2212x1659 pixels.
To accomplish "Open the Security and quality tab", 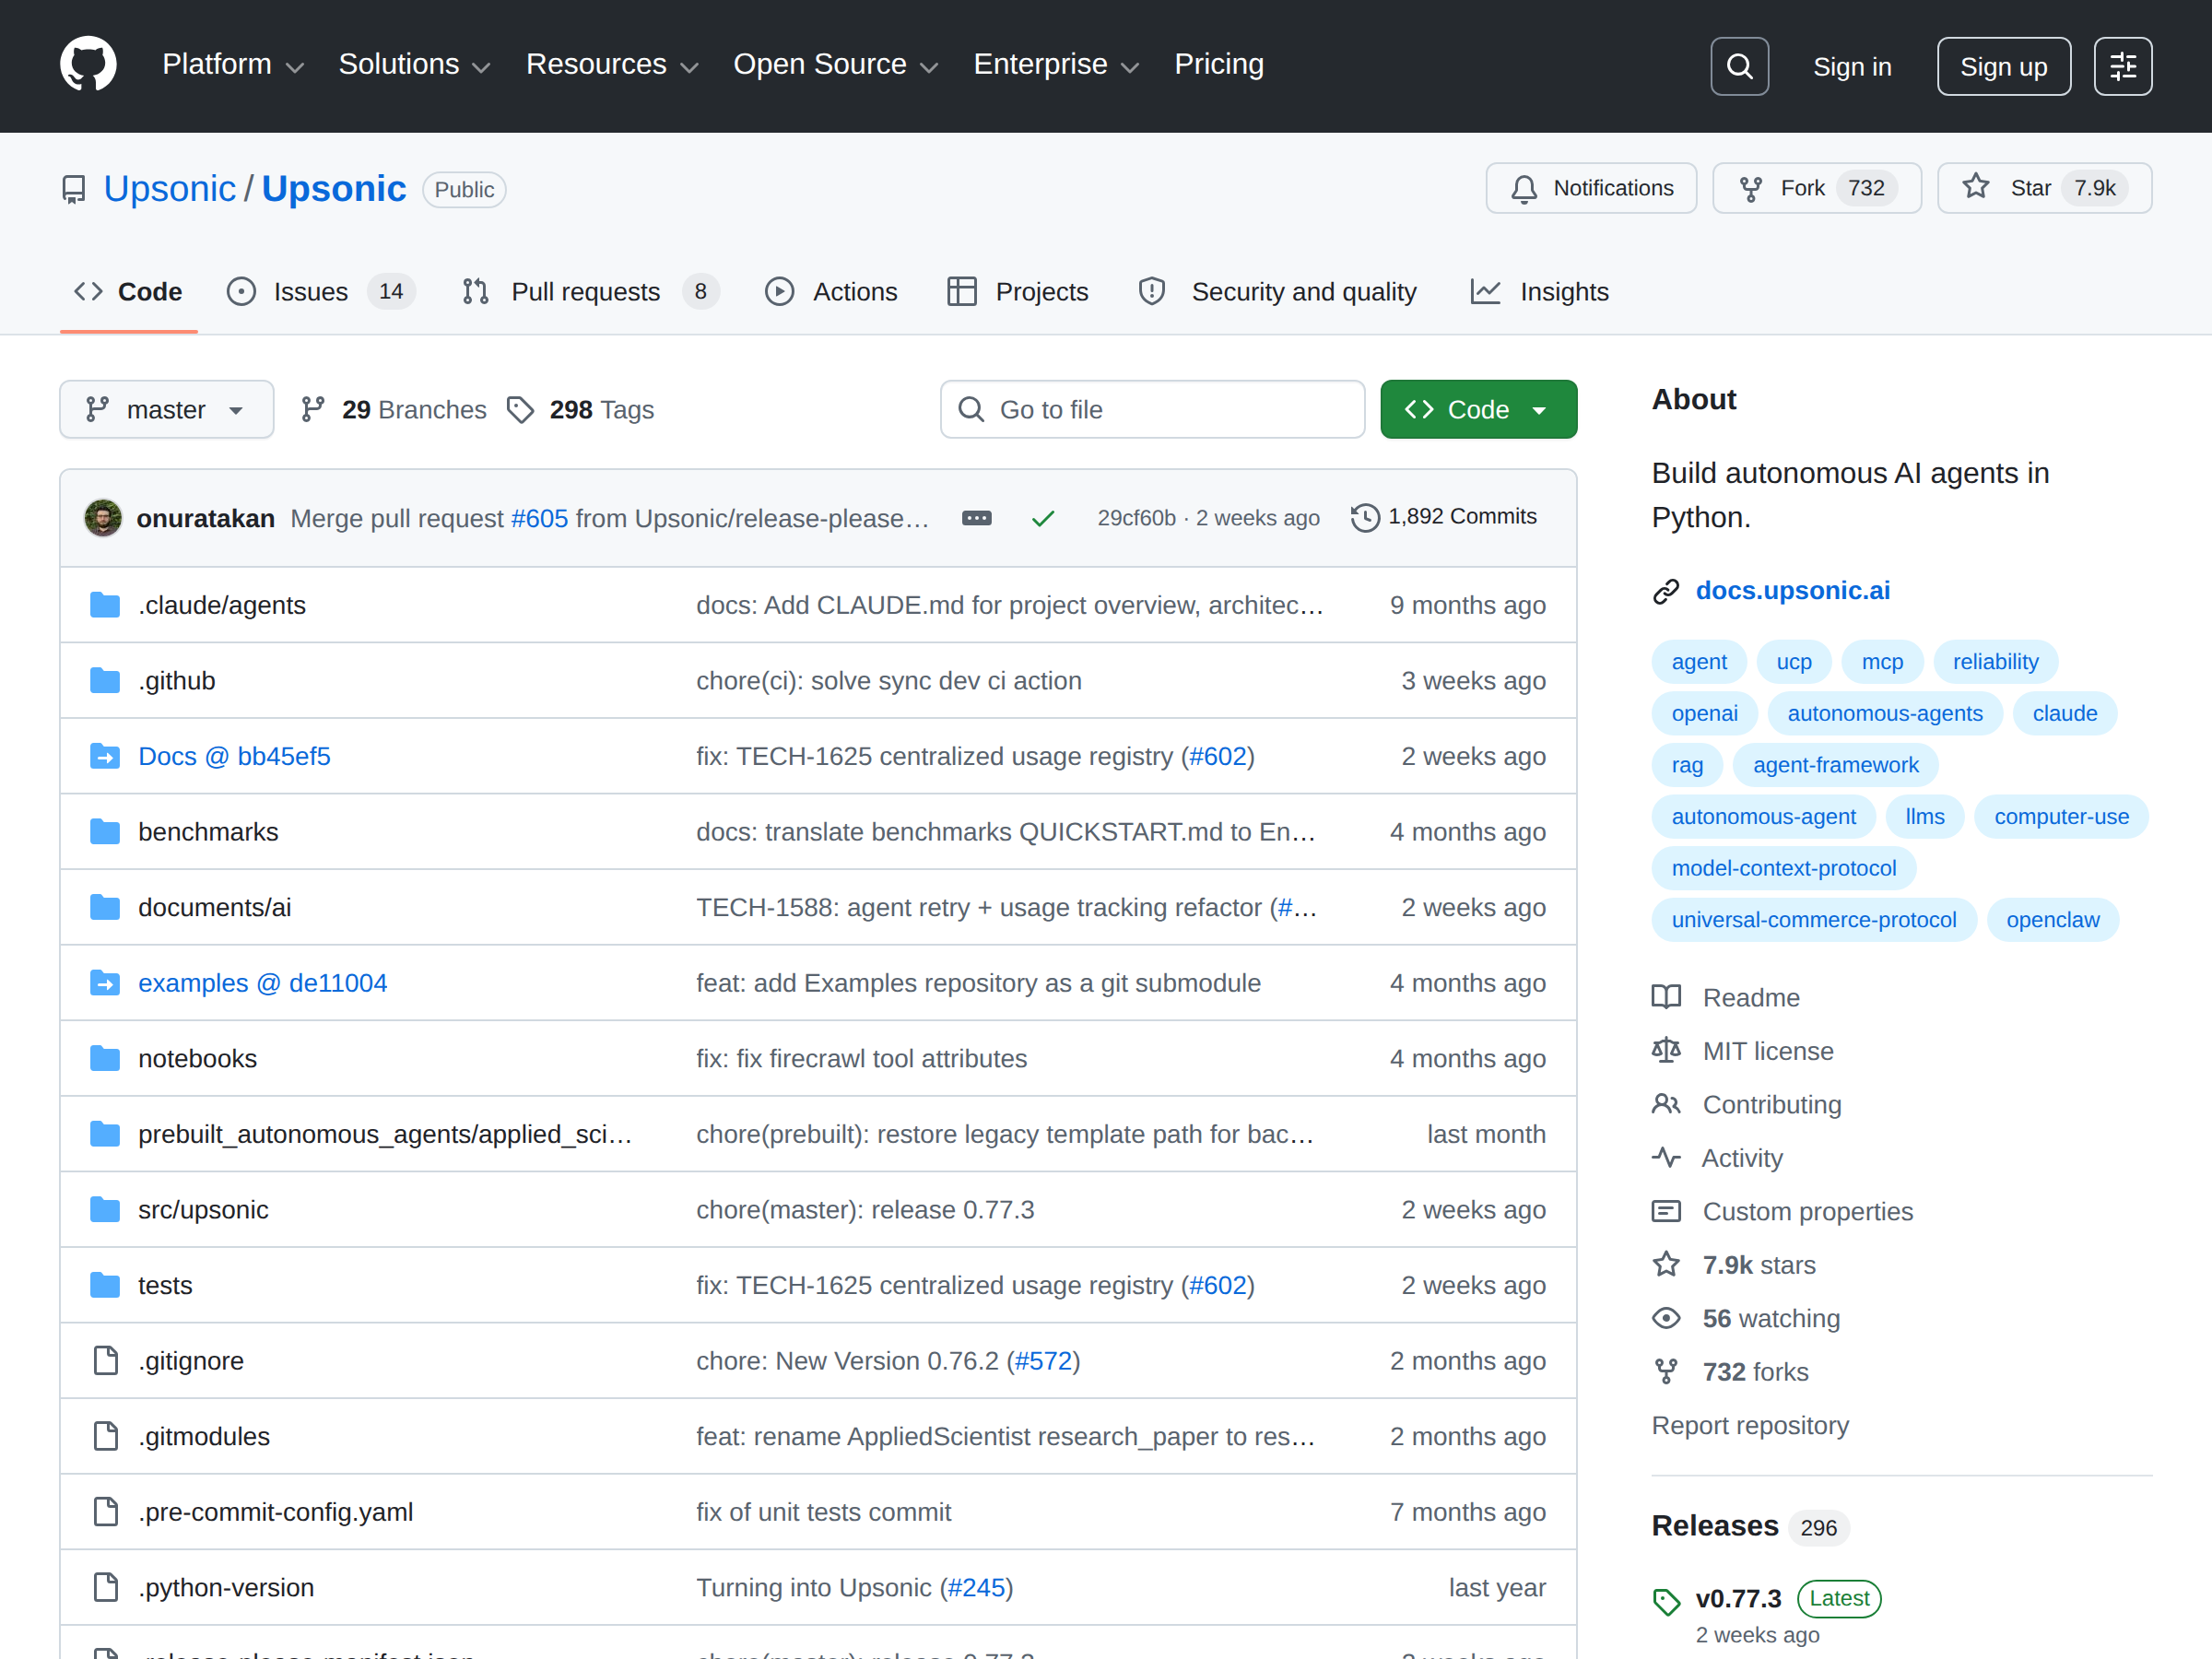I will point(1277,292).
